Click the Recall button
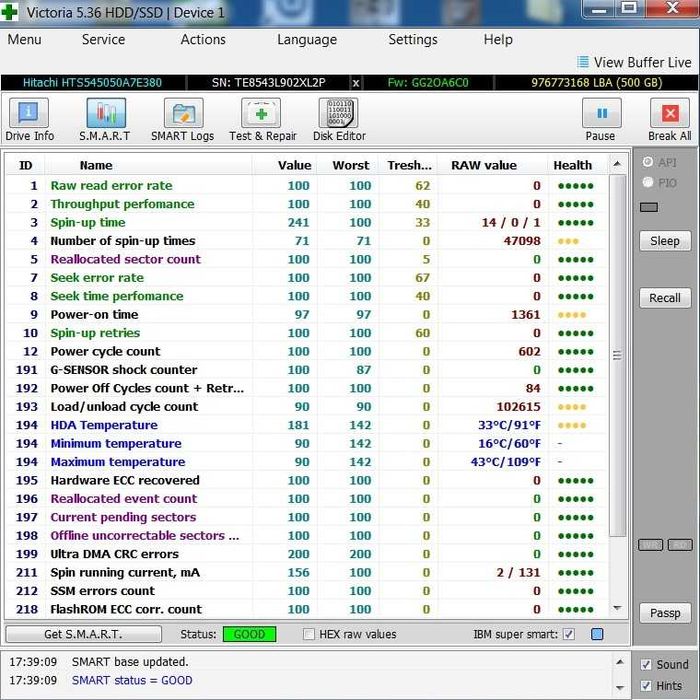 point(665,298)
